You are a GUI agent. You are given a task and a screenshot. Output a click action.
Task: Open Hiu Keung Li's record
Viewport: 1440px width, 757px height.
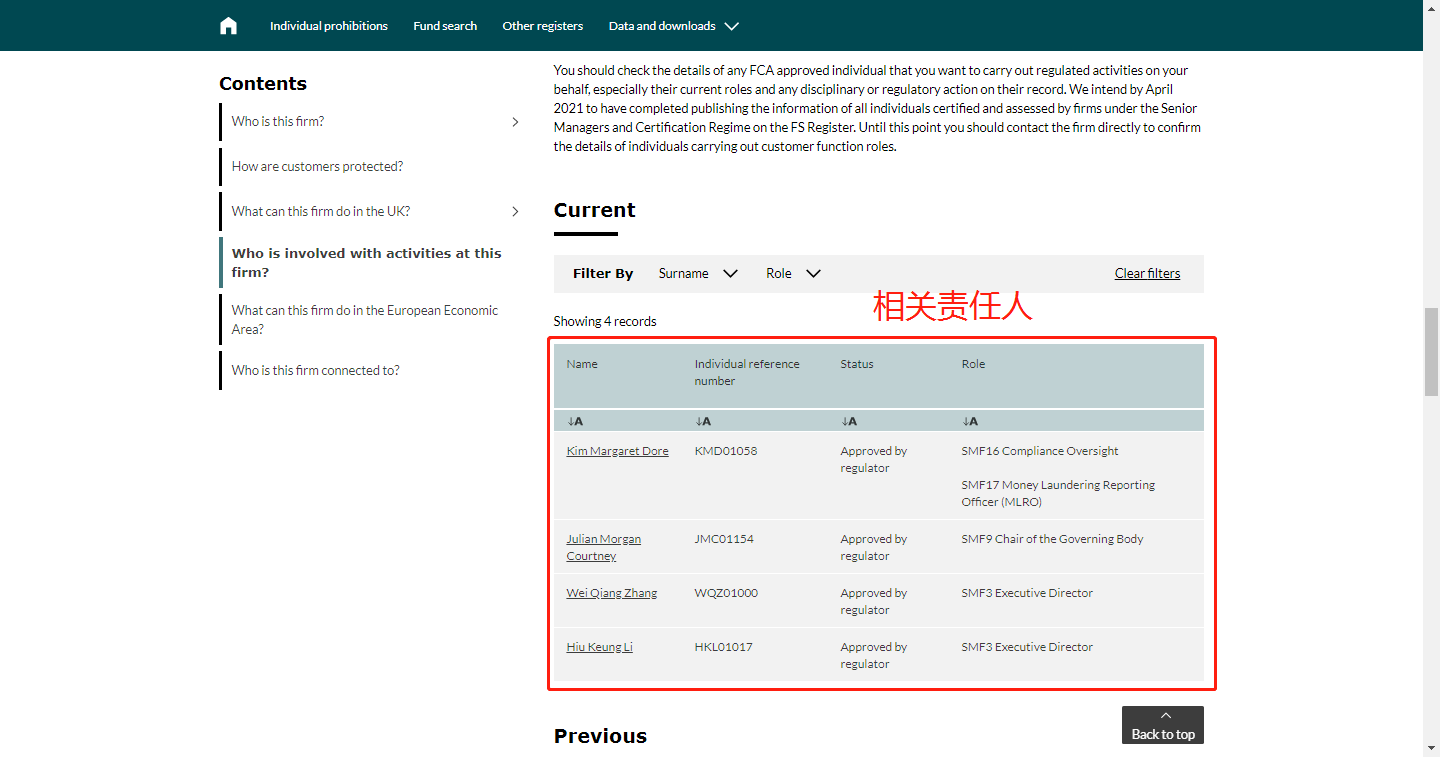click(x=599, y=647)
